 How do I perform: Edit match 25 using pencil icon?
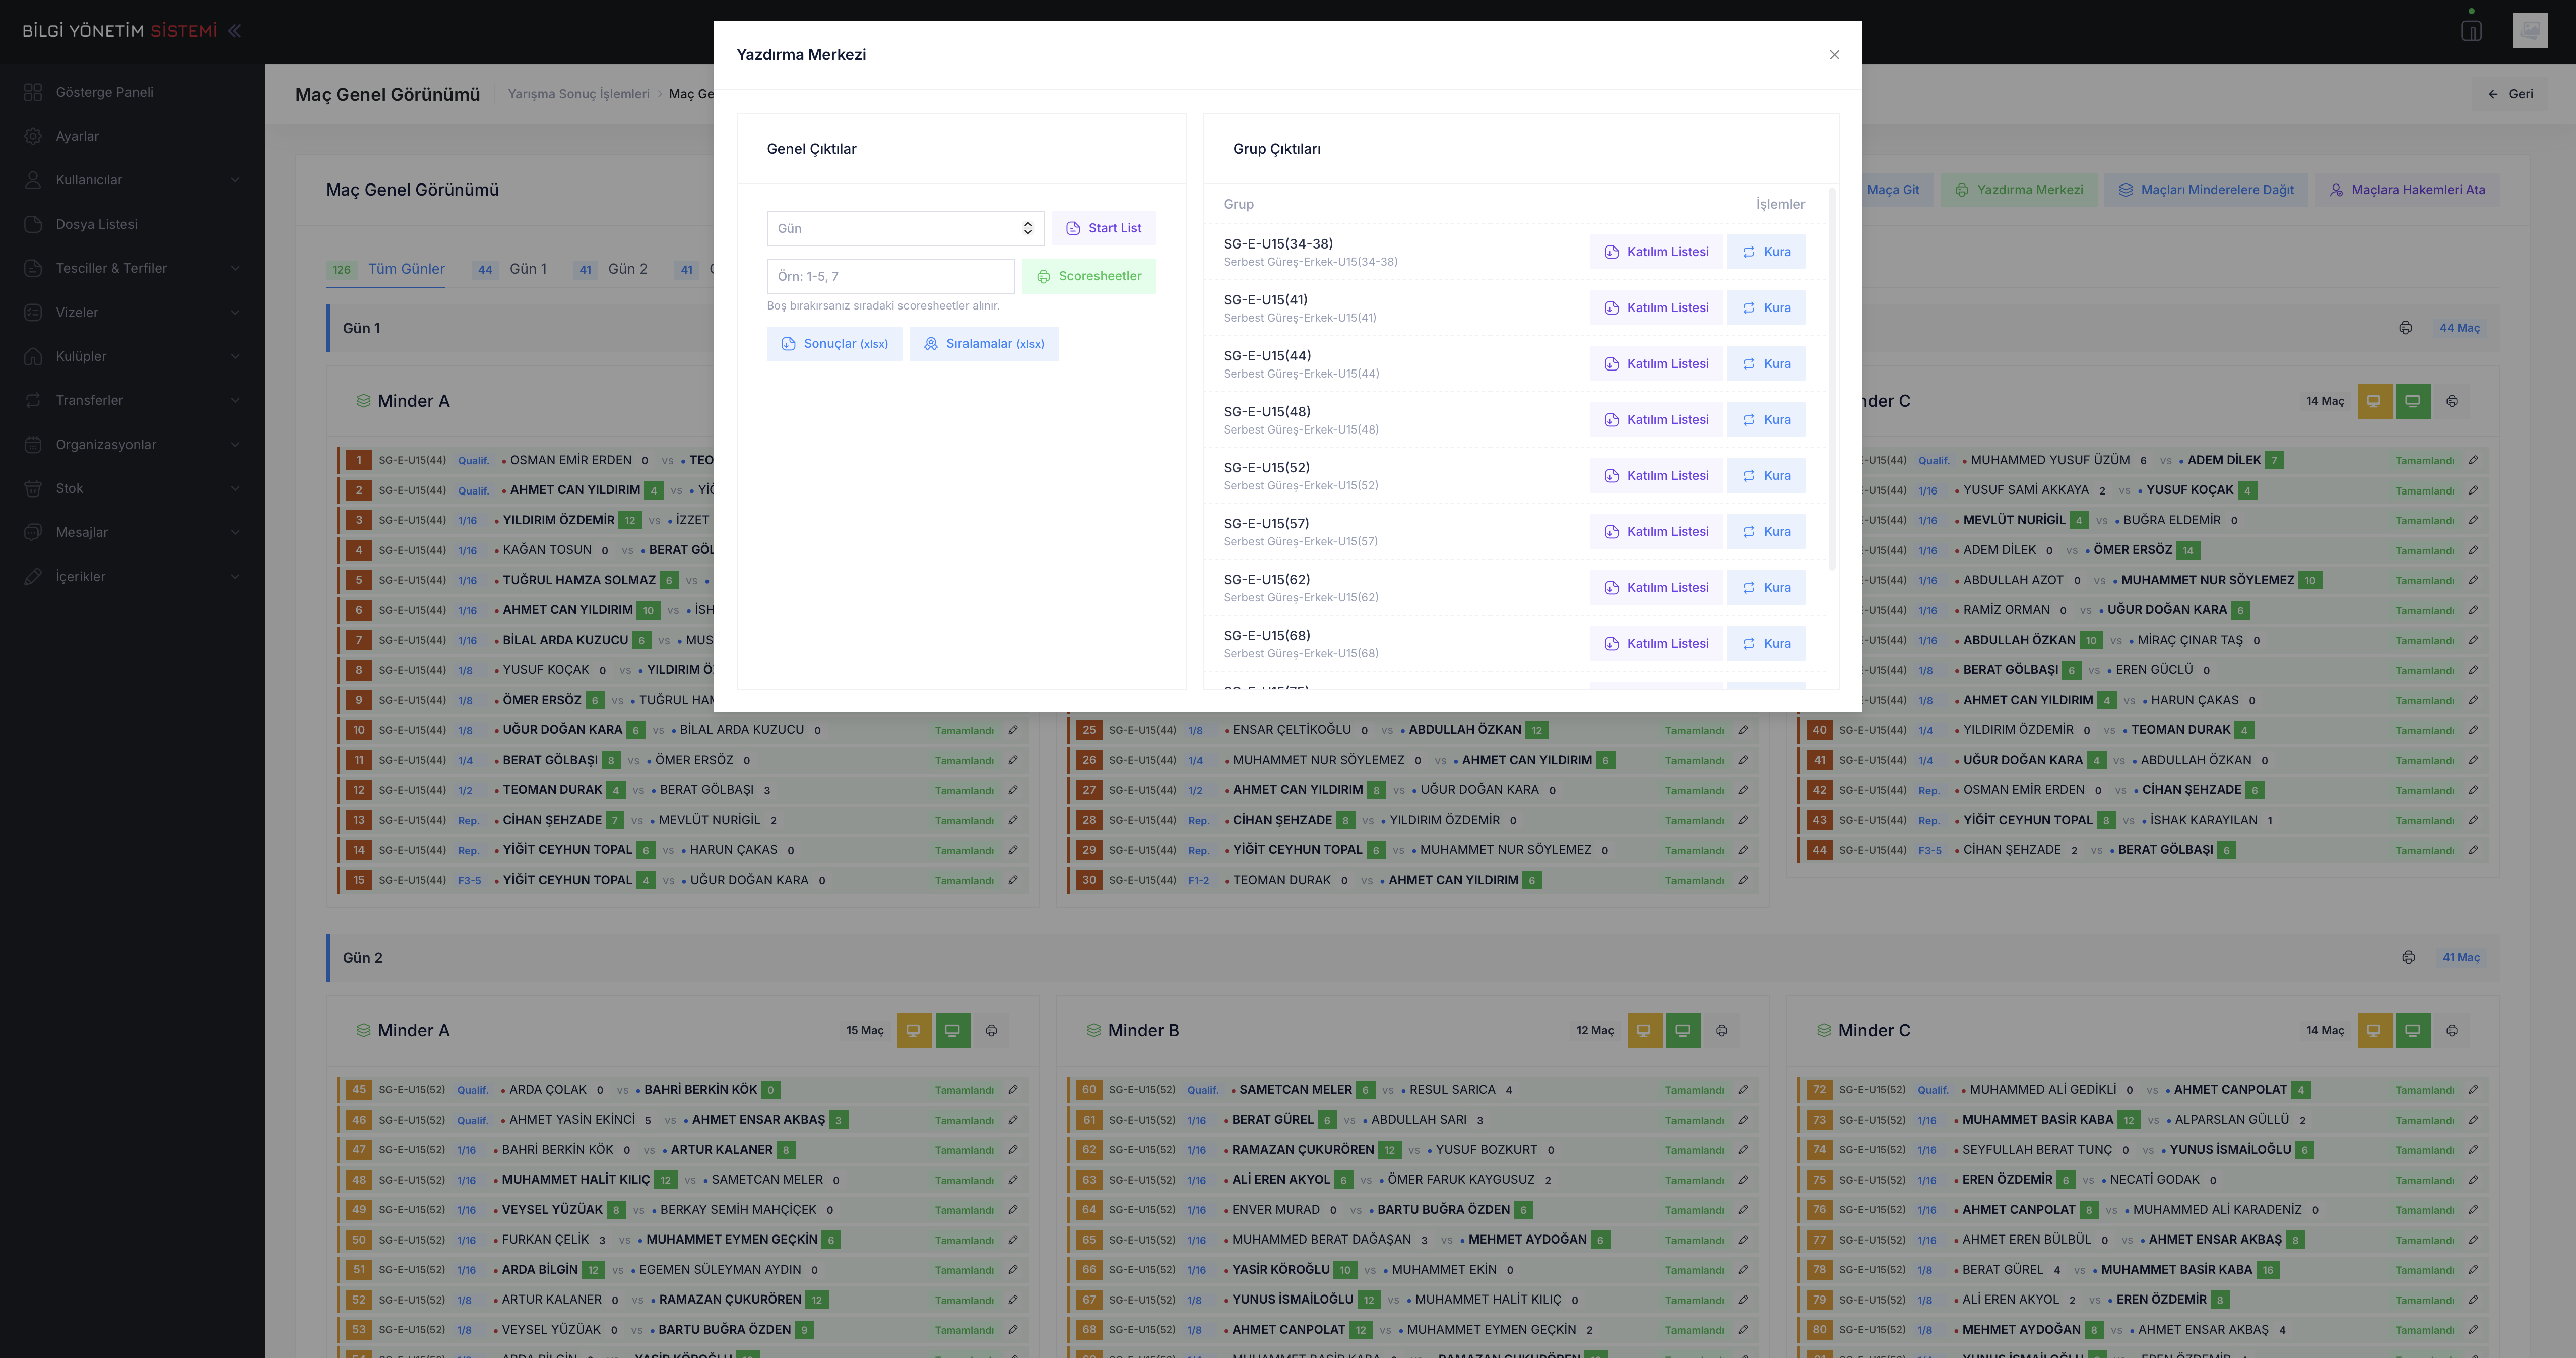point(1743,731)
